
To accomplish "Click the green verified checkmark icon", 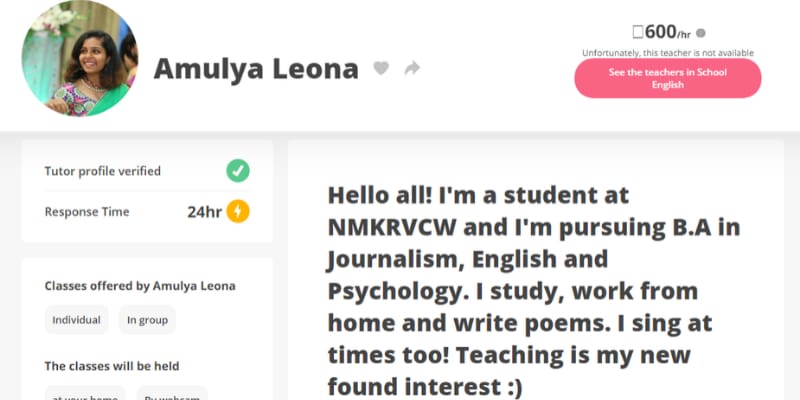I will point(238,171).
